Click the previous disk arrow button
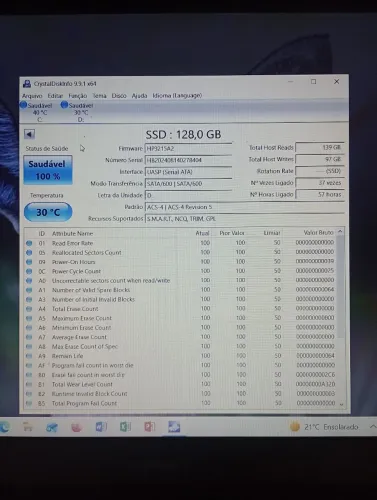The height and width of the screenshot is (500, 377). (29, 134)
